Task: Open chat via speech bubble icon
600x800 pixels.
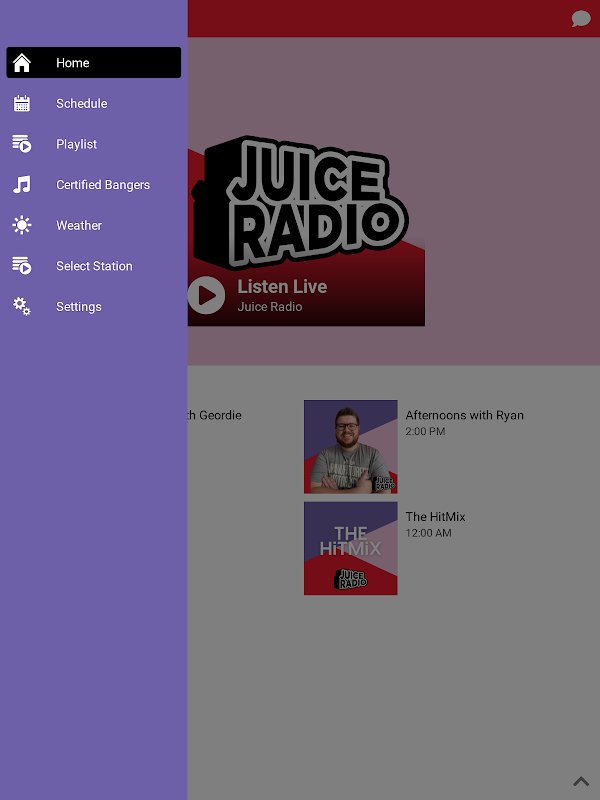Action: point(581,19)
